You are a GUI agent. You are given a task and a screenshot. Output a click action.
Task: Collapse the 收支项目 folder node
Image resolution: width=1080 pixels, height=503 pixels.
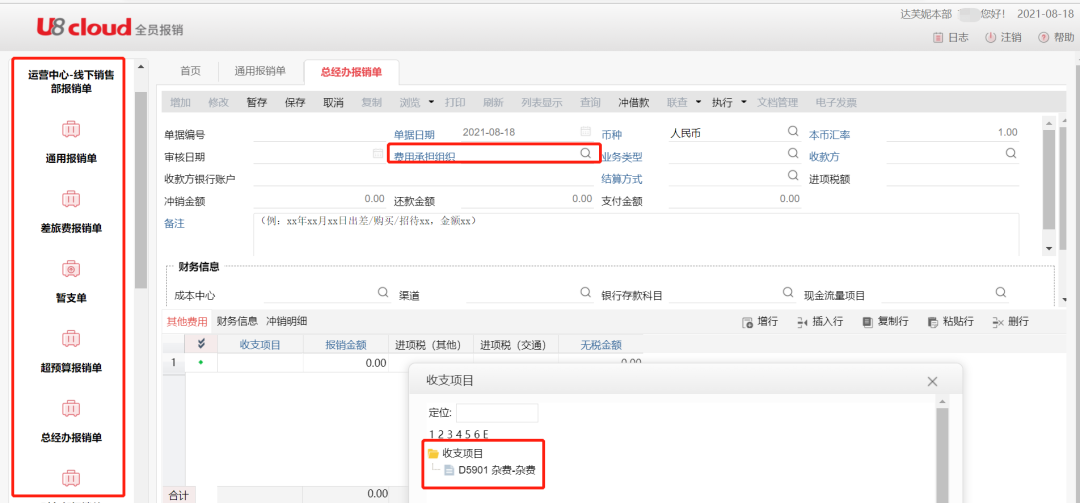click(x=433, y=453)
